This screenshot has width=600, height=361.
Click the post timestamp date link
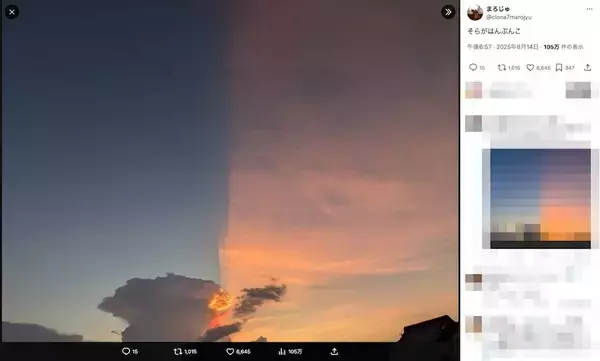click(x=502, y=47)
